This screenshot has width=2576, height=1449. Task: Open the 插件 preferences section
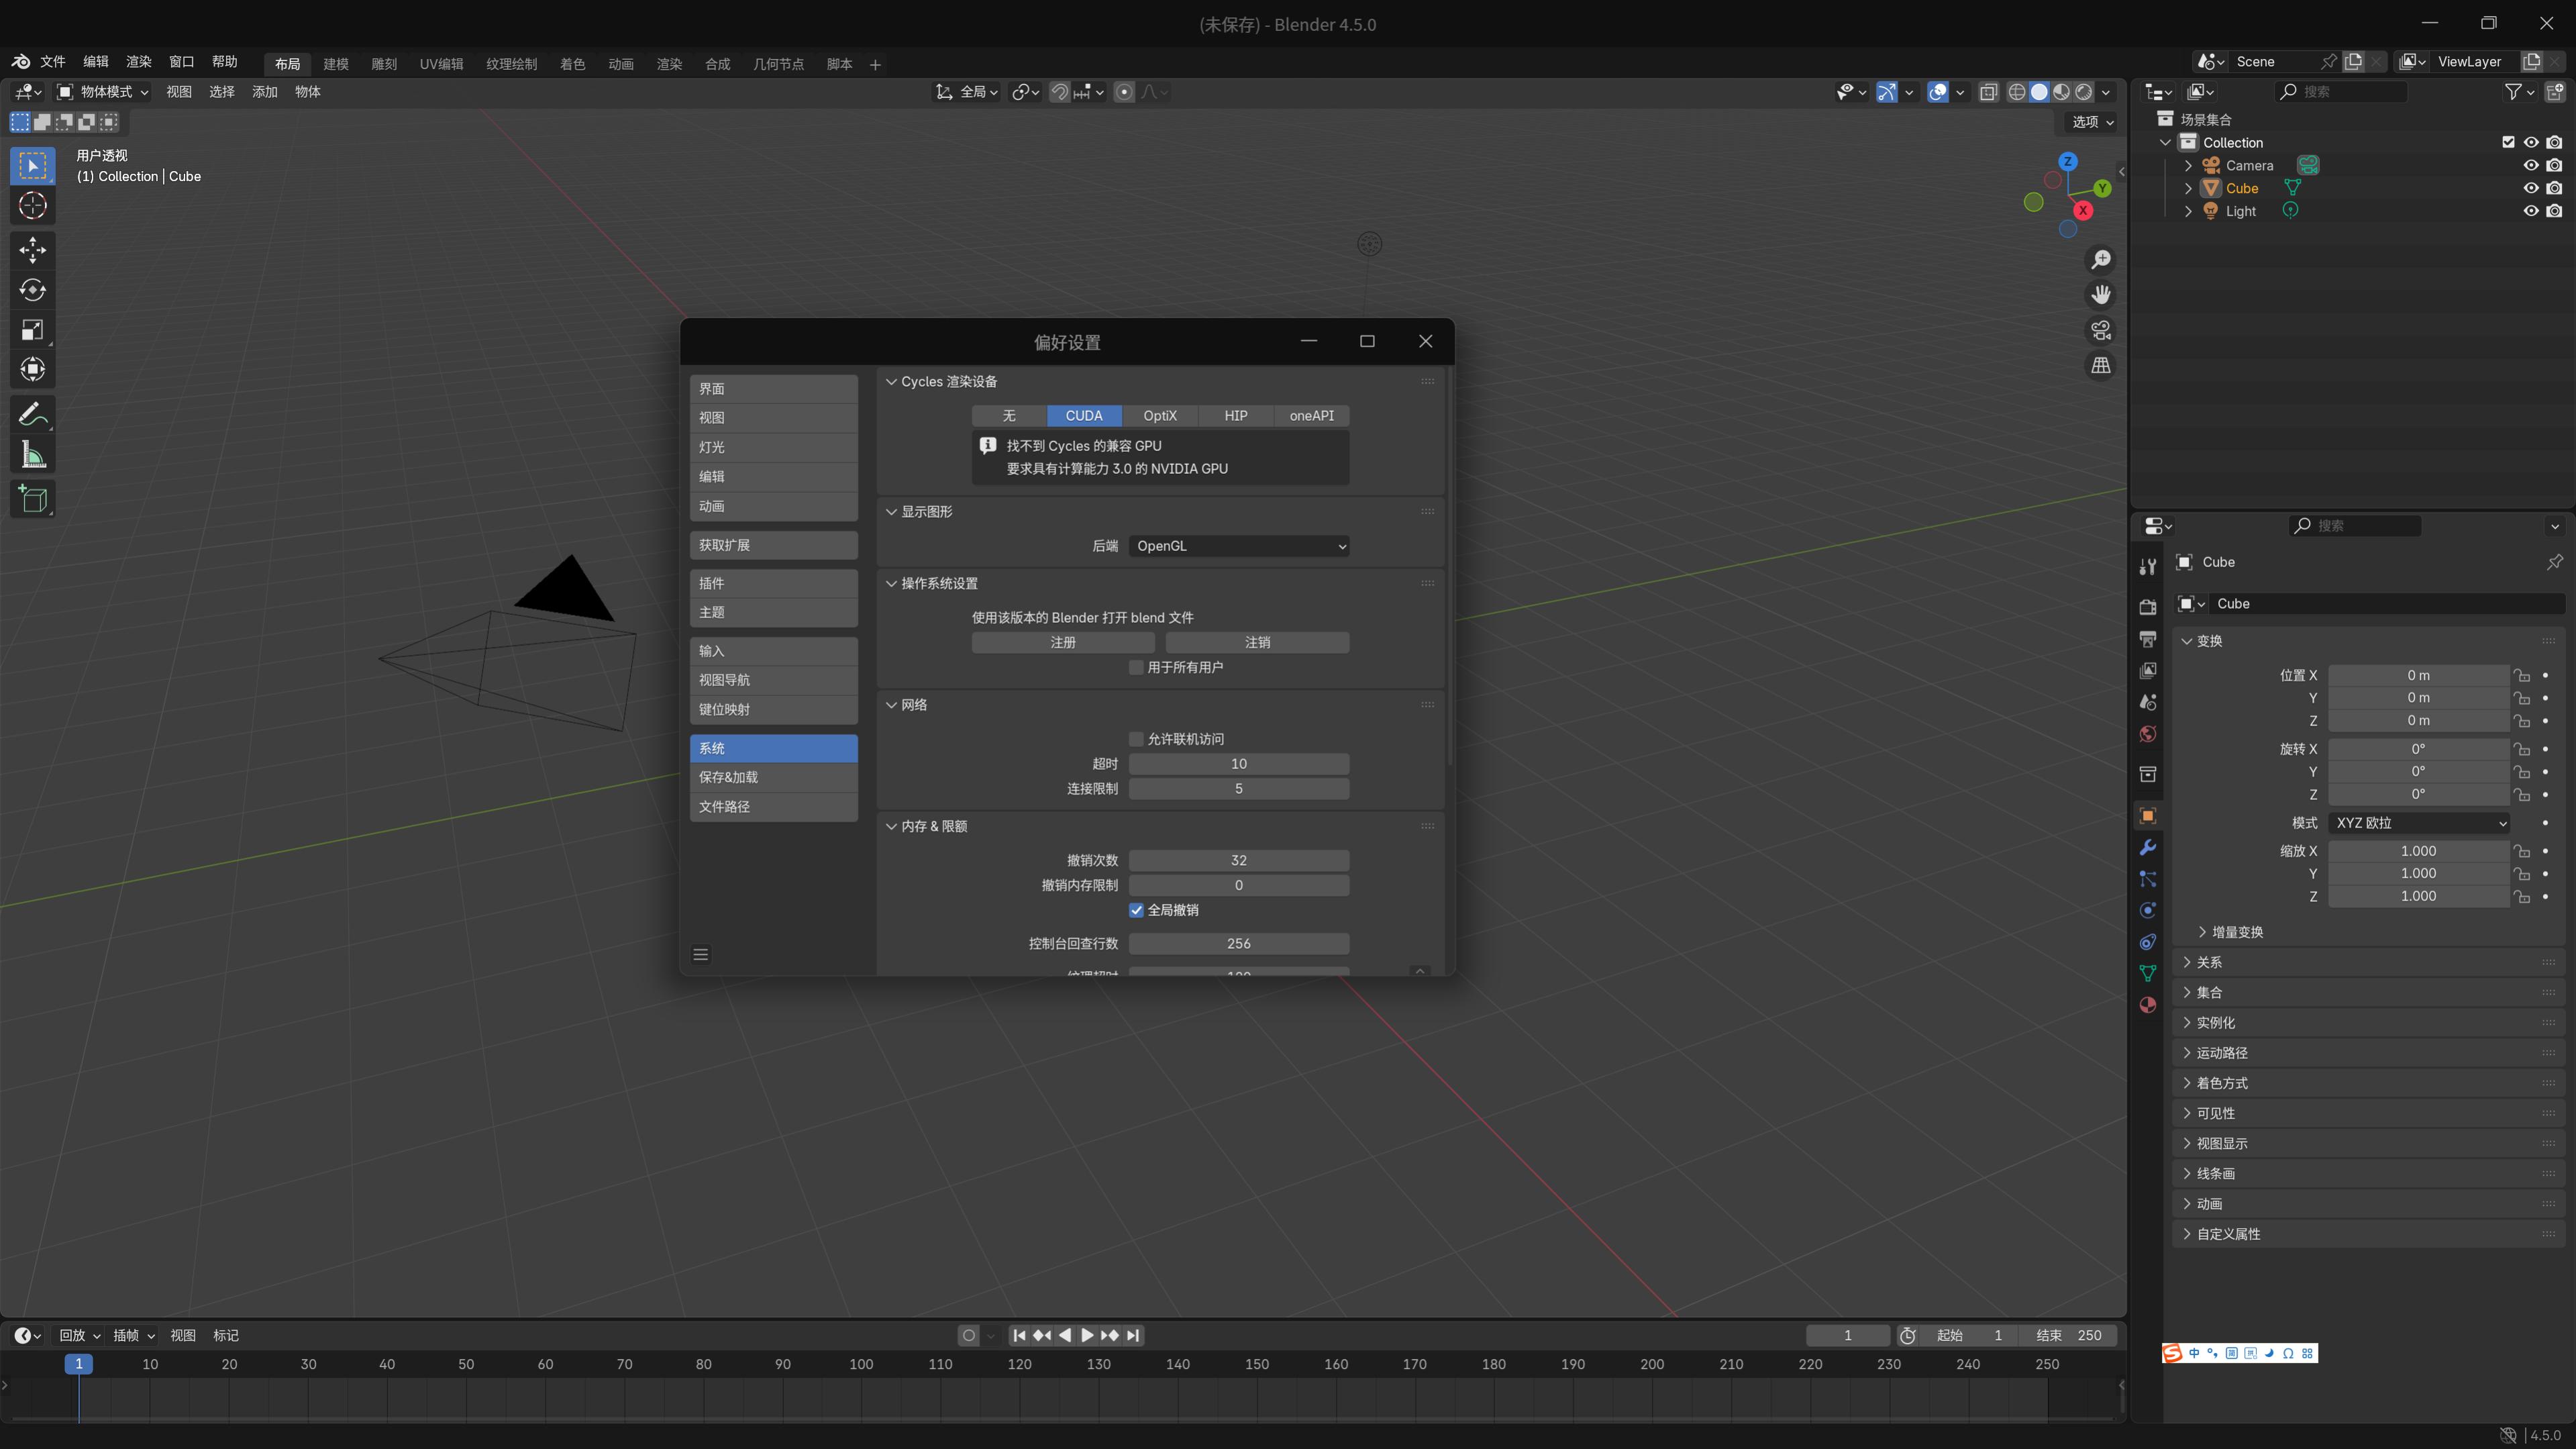point(774,583)
